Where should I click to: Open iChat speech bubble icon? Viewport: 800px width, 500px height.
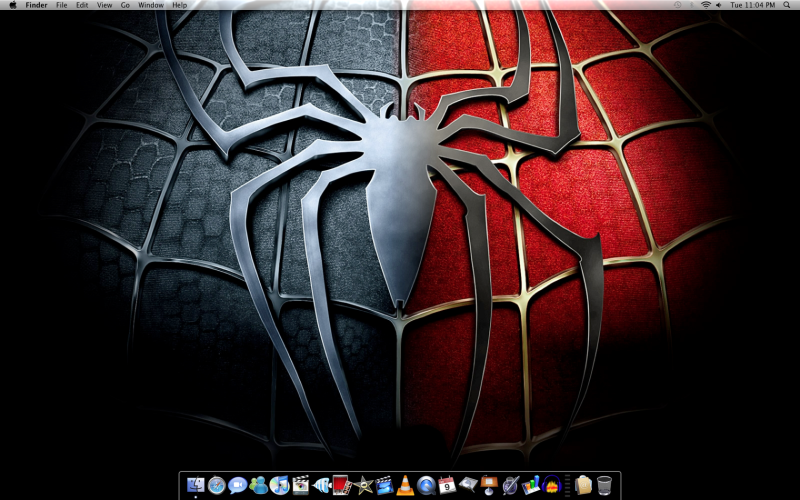coord(237,485)
